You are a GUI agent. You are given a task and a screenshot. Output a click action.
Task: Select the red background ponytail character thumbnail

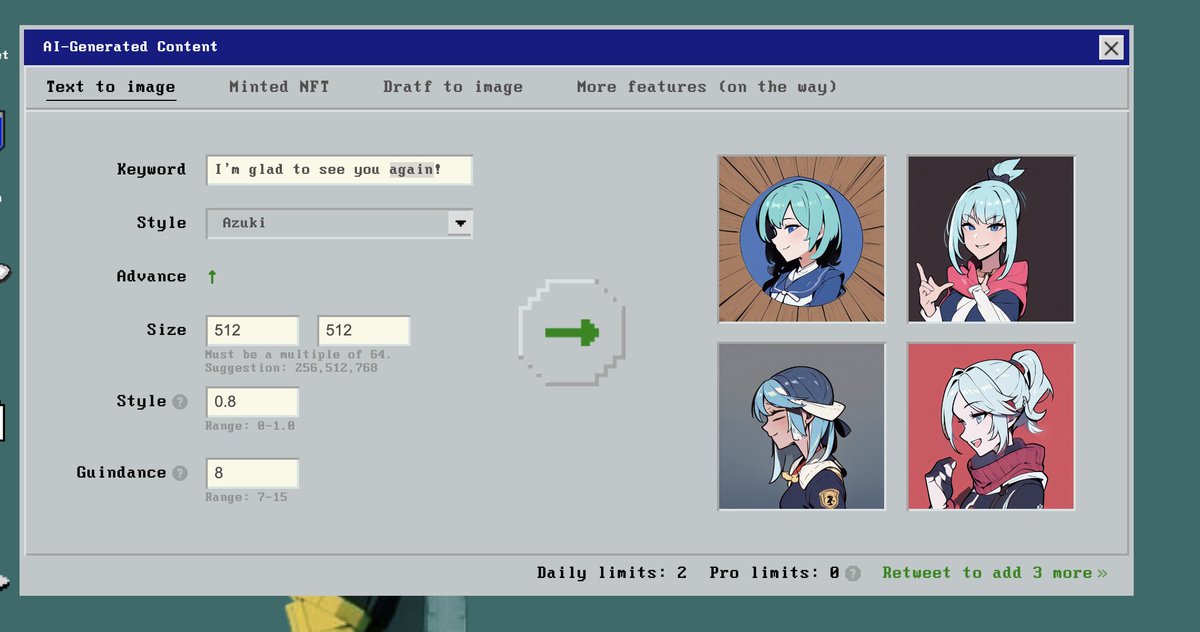tap(991, 426)
